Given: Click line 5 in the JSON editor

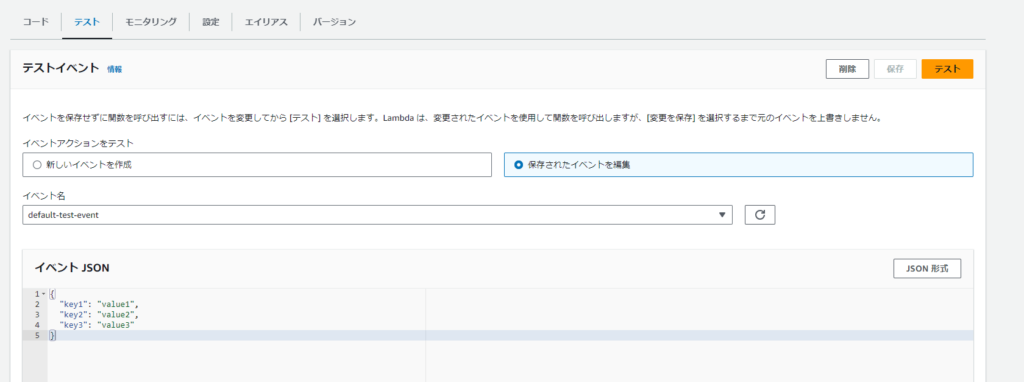Looking at the screenshot, I should point(511,335).
